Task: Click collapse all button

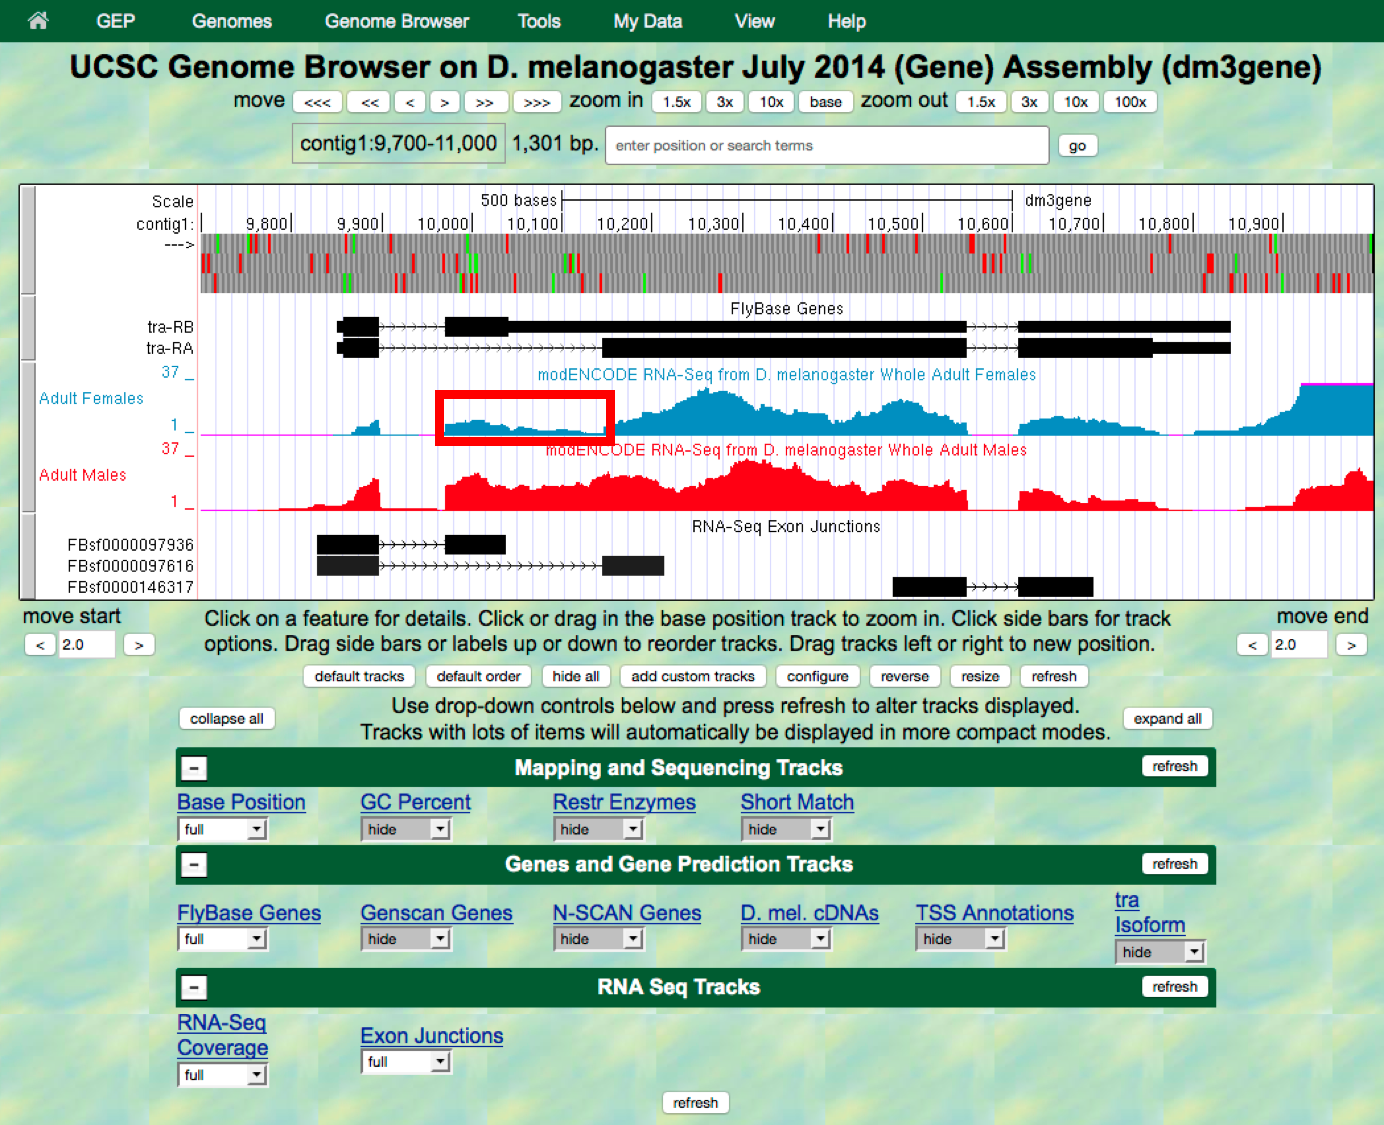Action: 227,719
